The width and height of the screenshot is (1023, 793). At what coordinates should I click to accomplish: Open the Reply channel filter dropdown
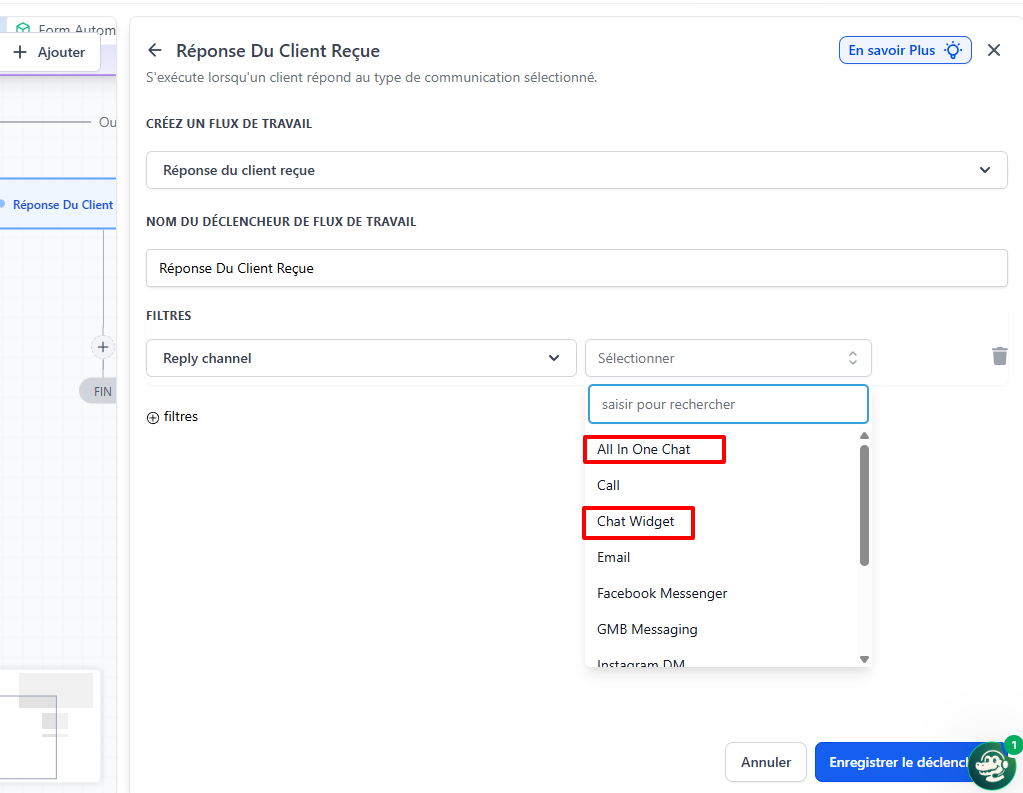361,358
